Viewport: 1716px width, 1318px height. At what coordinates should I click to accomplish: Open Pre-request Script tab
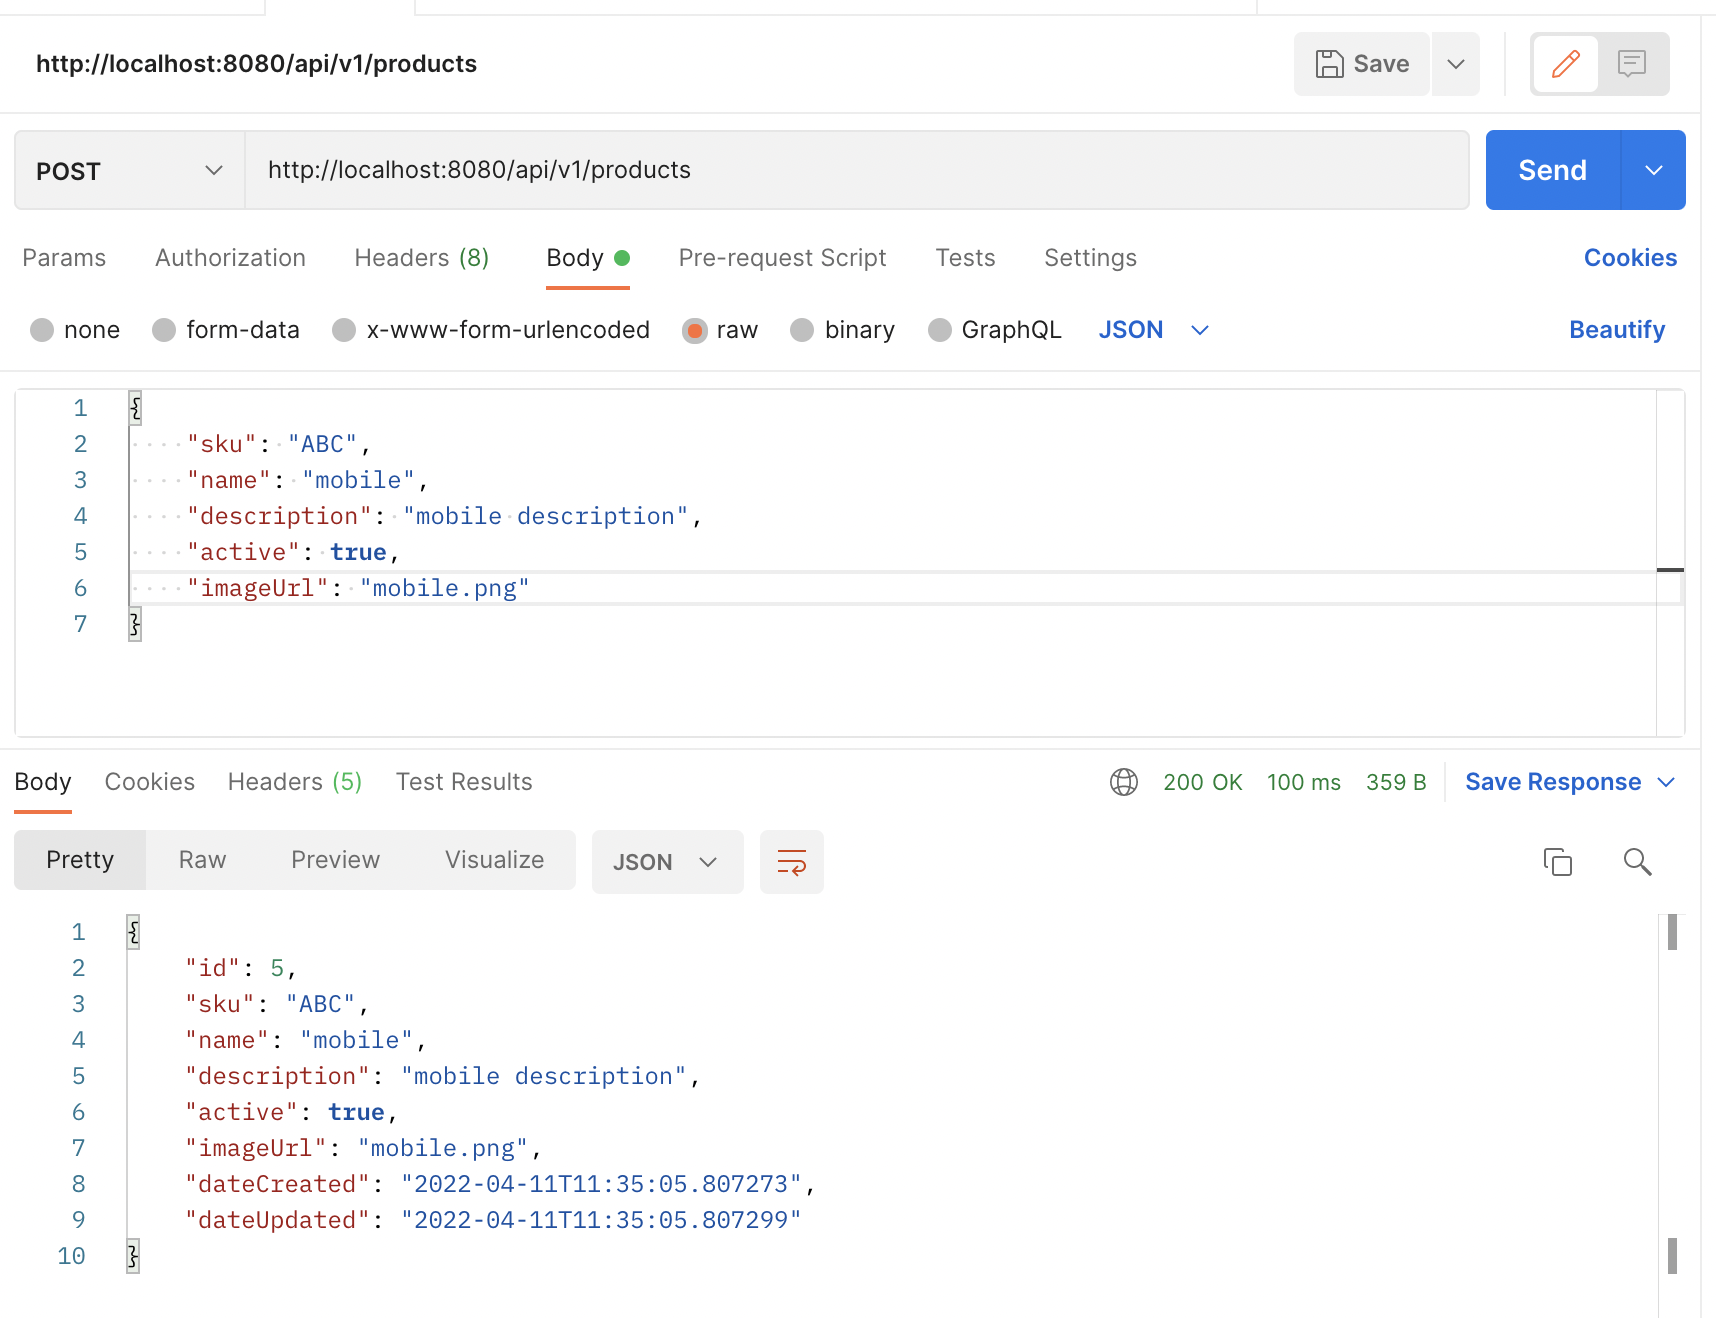(782, 258)
